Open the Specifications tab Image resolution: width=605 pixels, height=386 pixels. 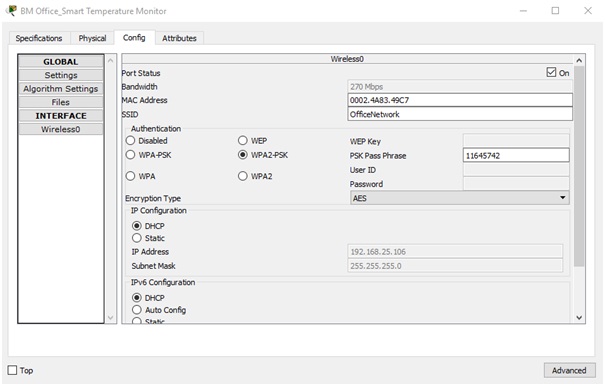39,38
